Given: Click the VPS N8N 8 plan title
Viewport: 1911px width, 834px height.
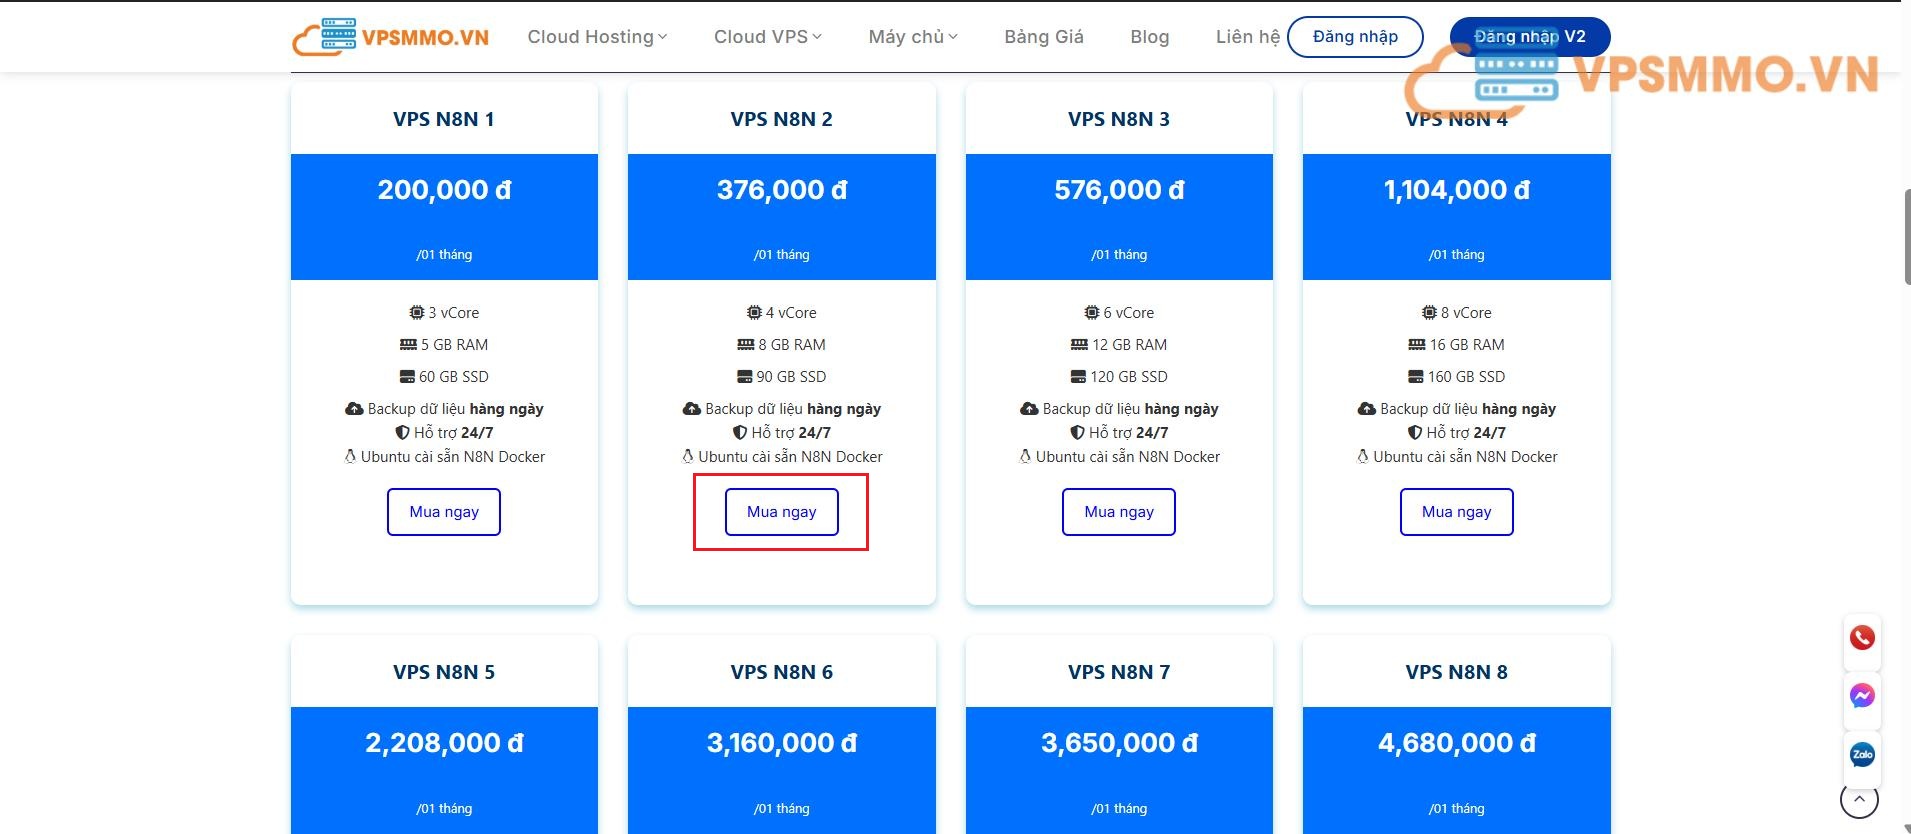Looking at the screenshot, I should tap(1457, 672).
